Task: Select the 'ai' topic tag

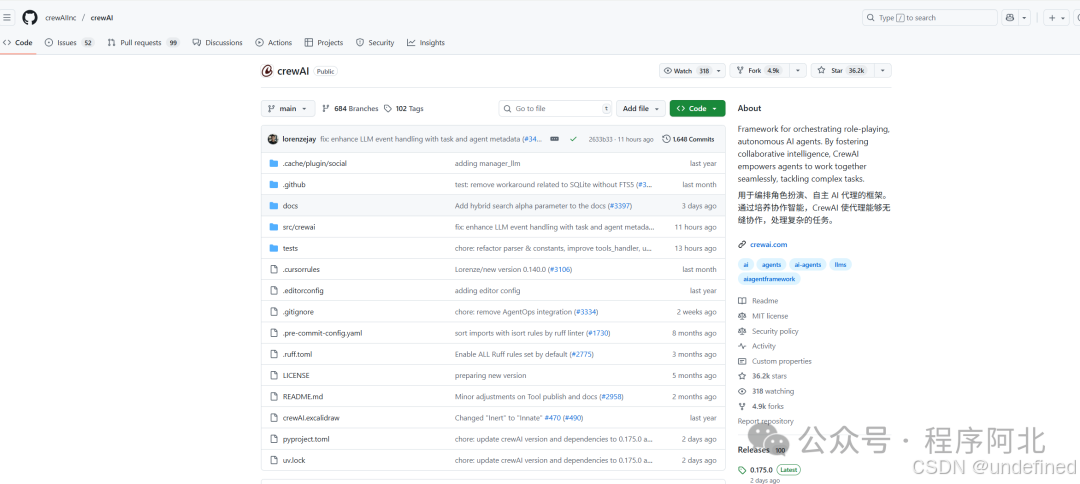Action: click(x=745, y=264)
